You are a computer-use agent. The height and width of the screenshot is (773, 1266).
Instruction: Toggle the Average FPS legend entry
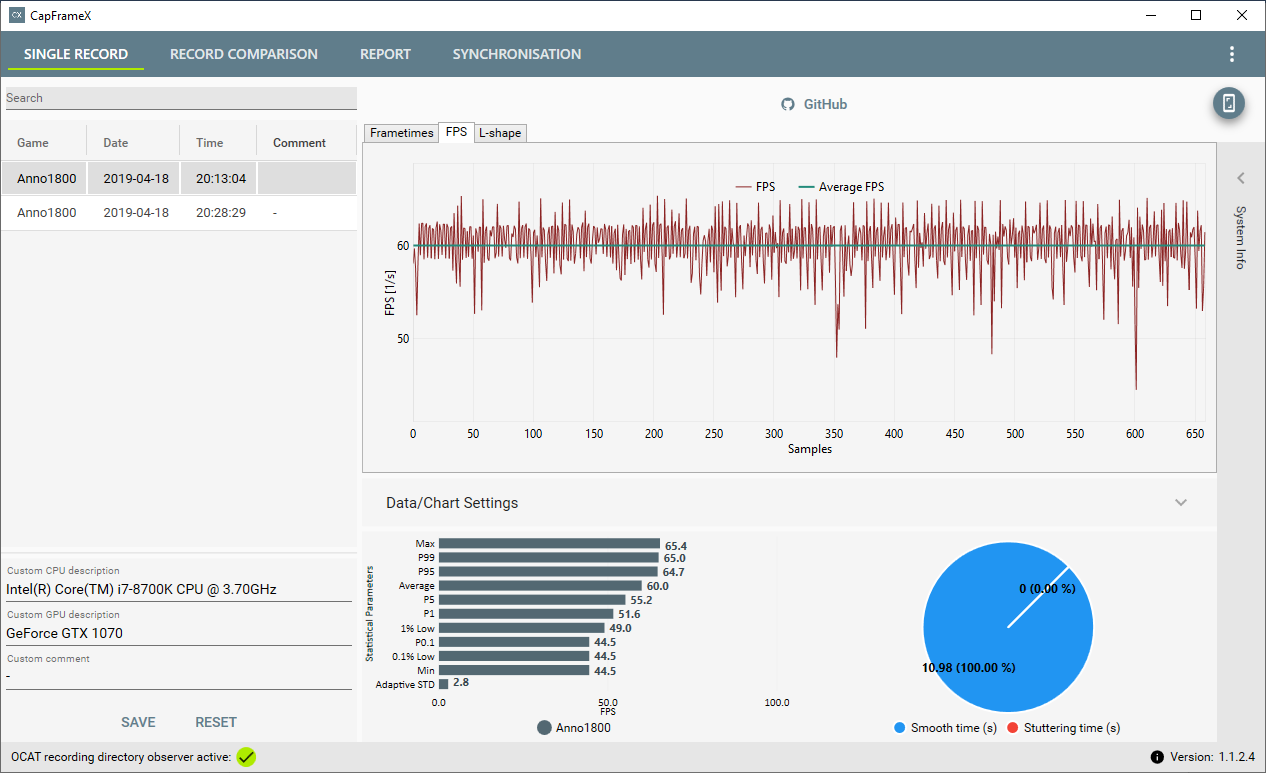tap(840, 187)
